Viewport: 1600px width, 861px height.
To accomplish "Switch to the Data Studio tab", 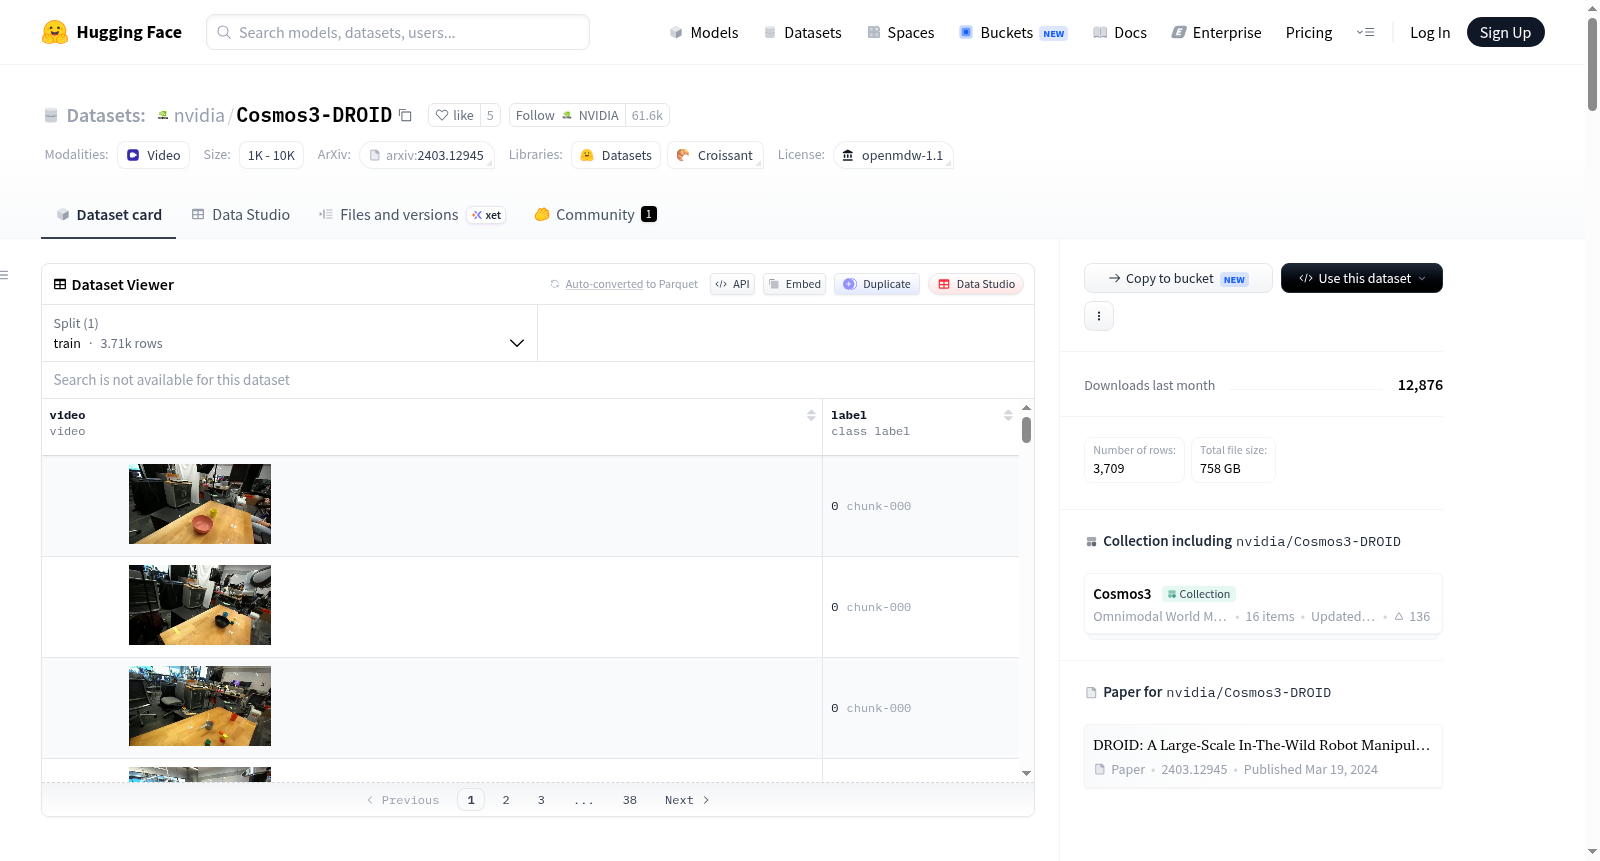I will click(241, 214).
